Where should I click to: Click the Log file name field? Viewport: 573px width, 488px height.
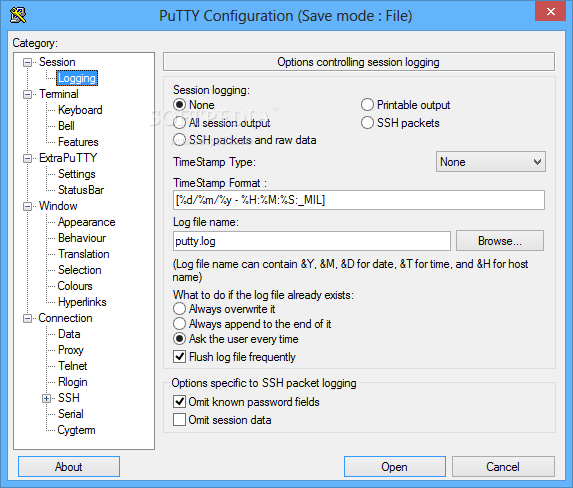pyautogui.click(x=312, y=241)
